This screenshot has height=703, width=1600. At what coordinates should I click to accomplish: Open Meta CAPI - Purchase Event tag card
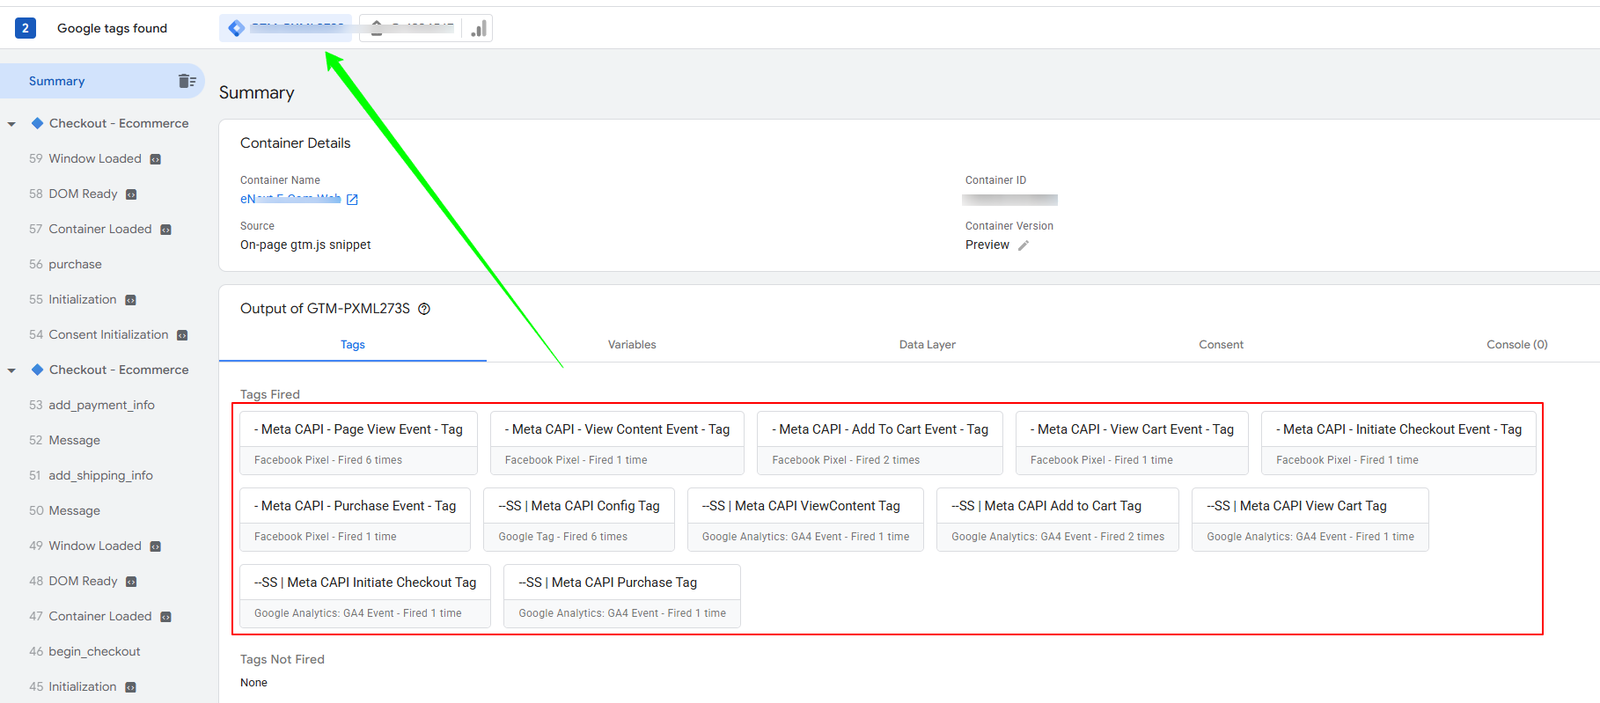pyautogui.click(x=355, y=520)
